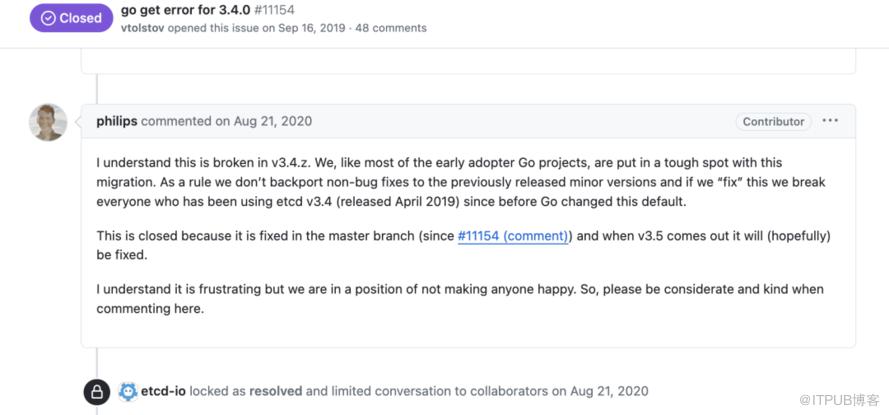The image size is (889, 415).
Task: Click issue number #11154 beside the title
Action: pyautogui.click(x=274, y=10)
